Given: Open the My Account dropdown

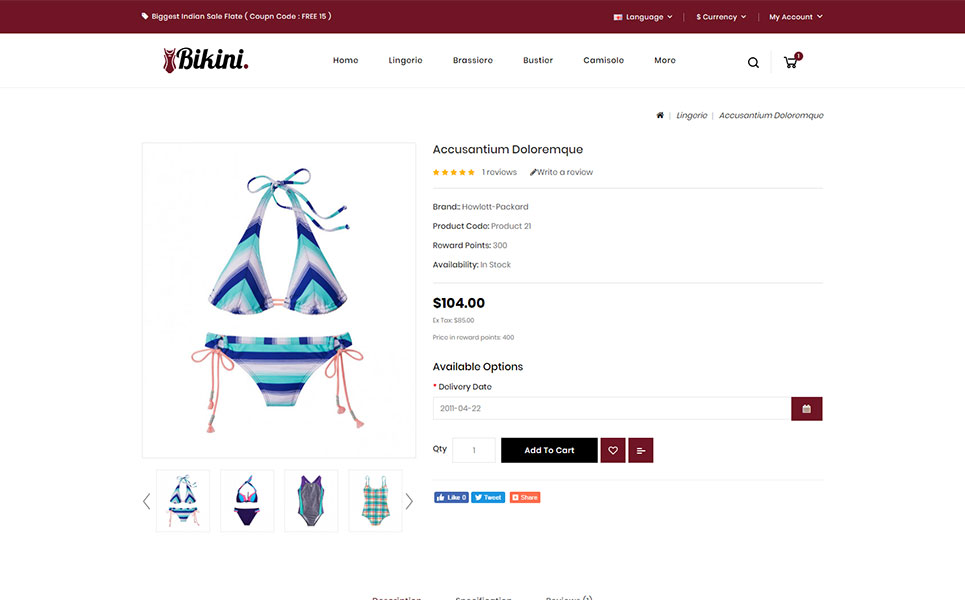Looking at the screenshot, I should 795,17.
